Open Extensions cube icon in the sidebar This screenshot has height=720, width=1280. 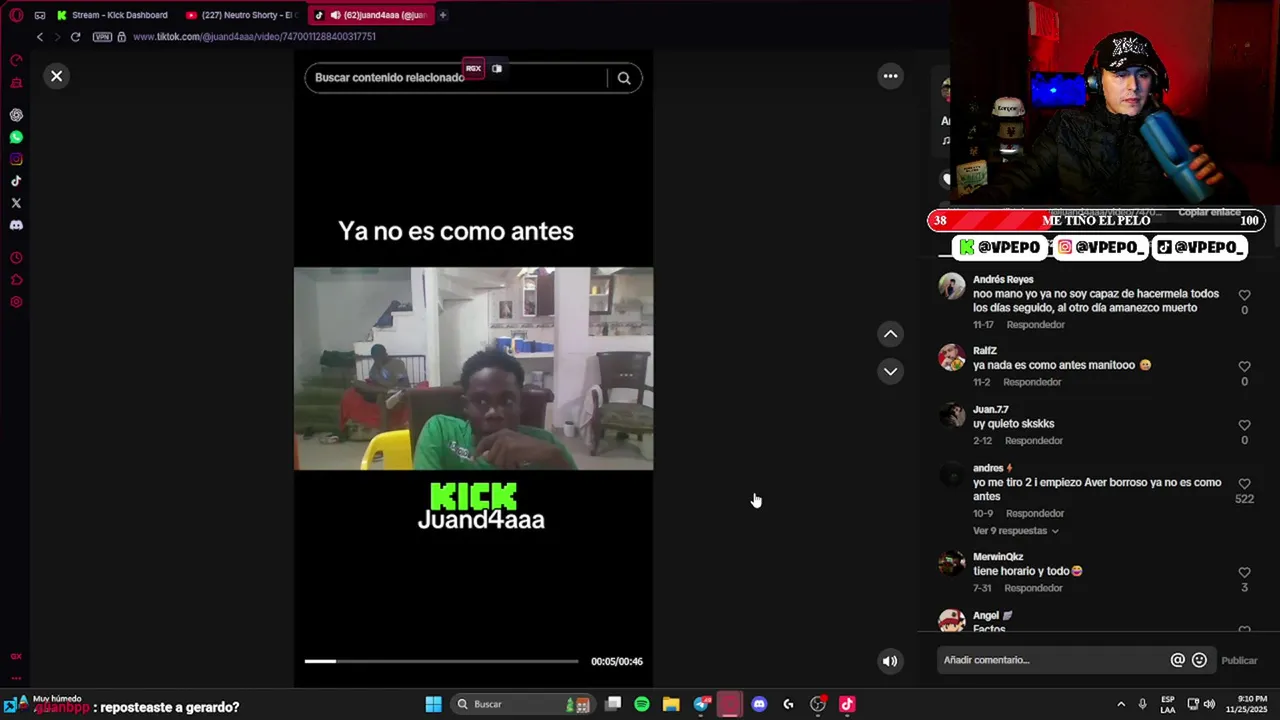[16, 280]
